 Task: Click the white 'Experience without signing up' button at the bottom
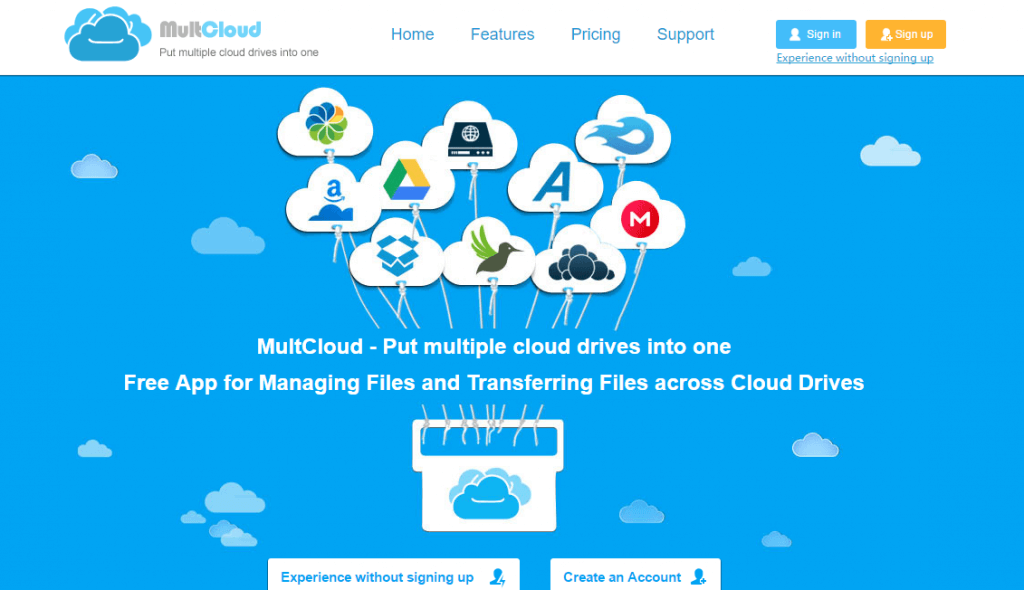pyautogui.click(x=394, y=576)
